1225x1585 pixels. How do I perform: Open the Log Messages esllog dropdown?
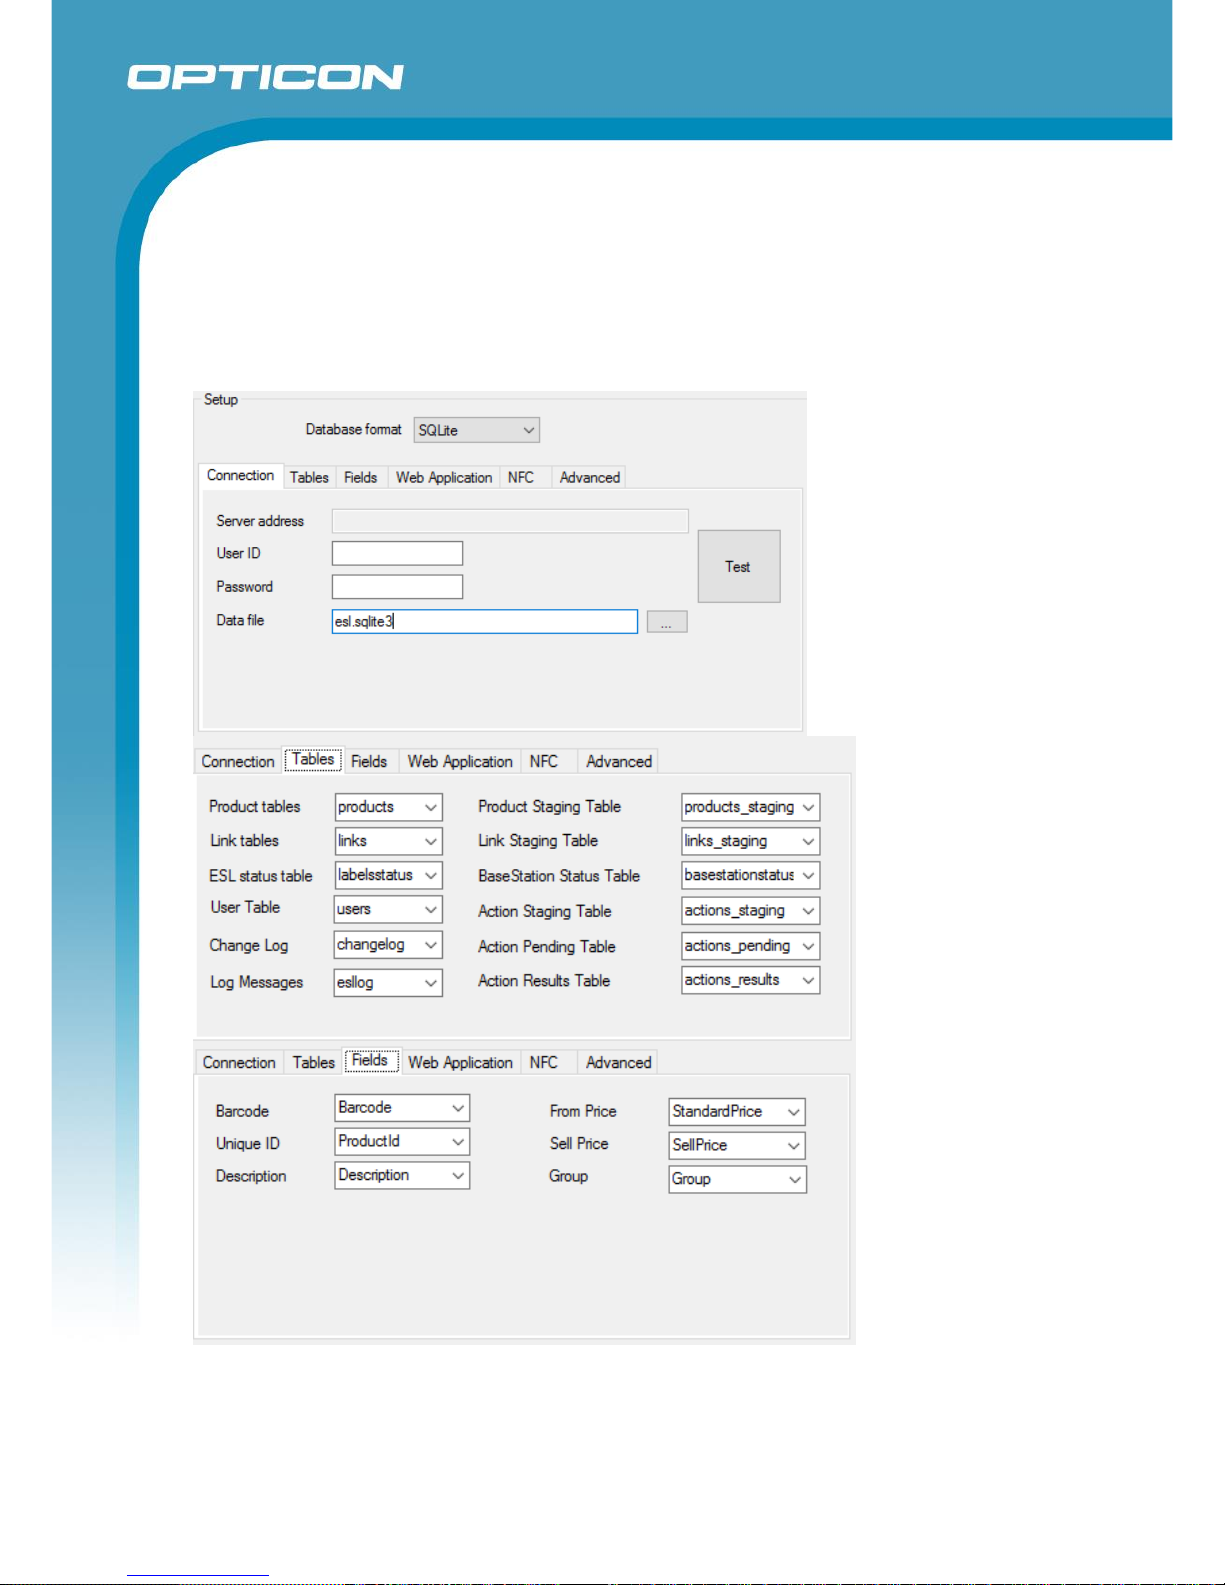point(389,983)
